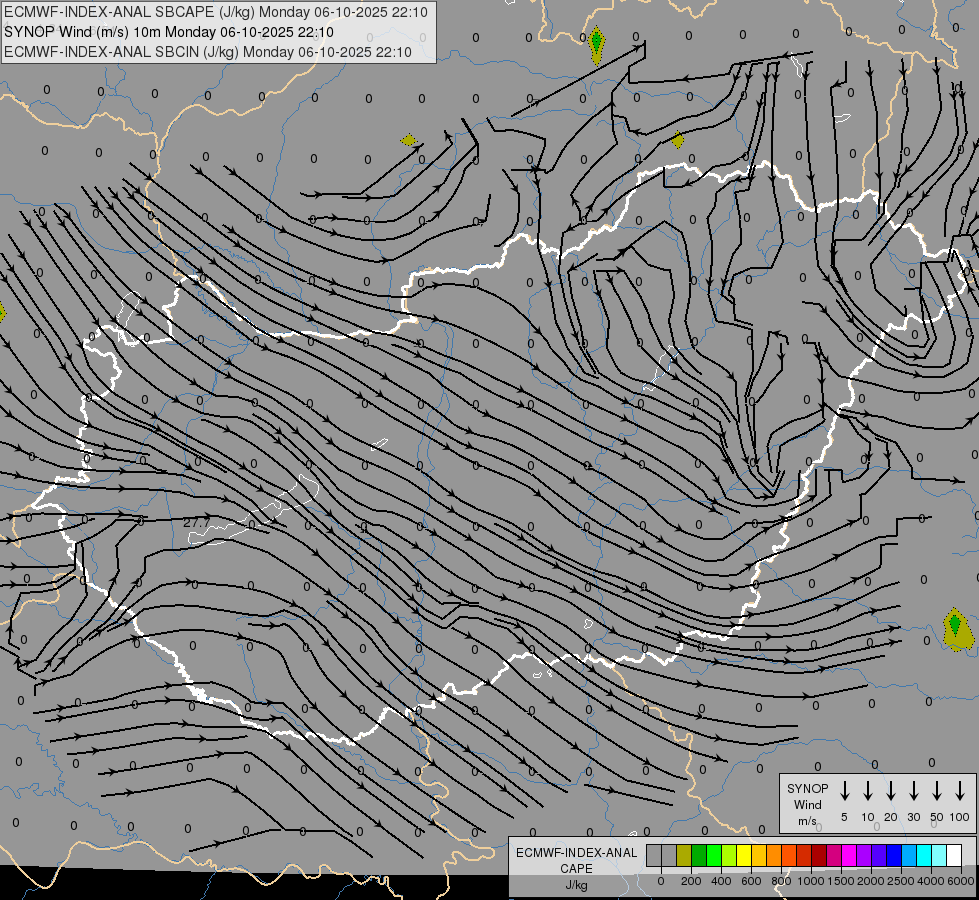The height and width of the screenshot is (900, 979).
Task: Click the green CAPE blob at top of map
Action: 596,42
